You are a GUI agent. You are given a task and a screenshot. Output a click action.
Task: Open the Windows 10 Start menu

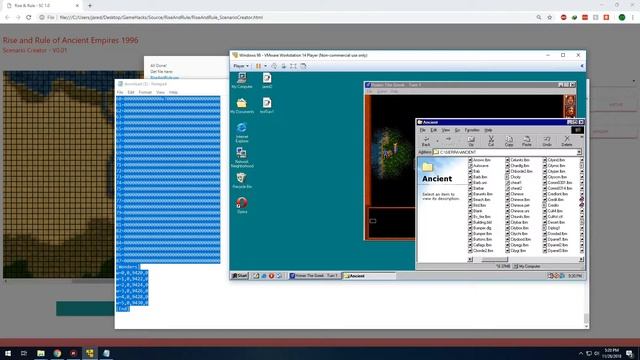[x=8, y=353]
